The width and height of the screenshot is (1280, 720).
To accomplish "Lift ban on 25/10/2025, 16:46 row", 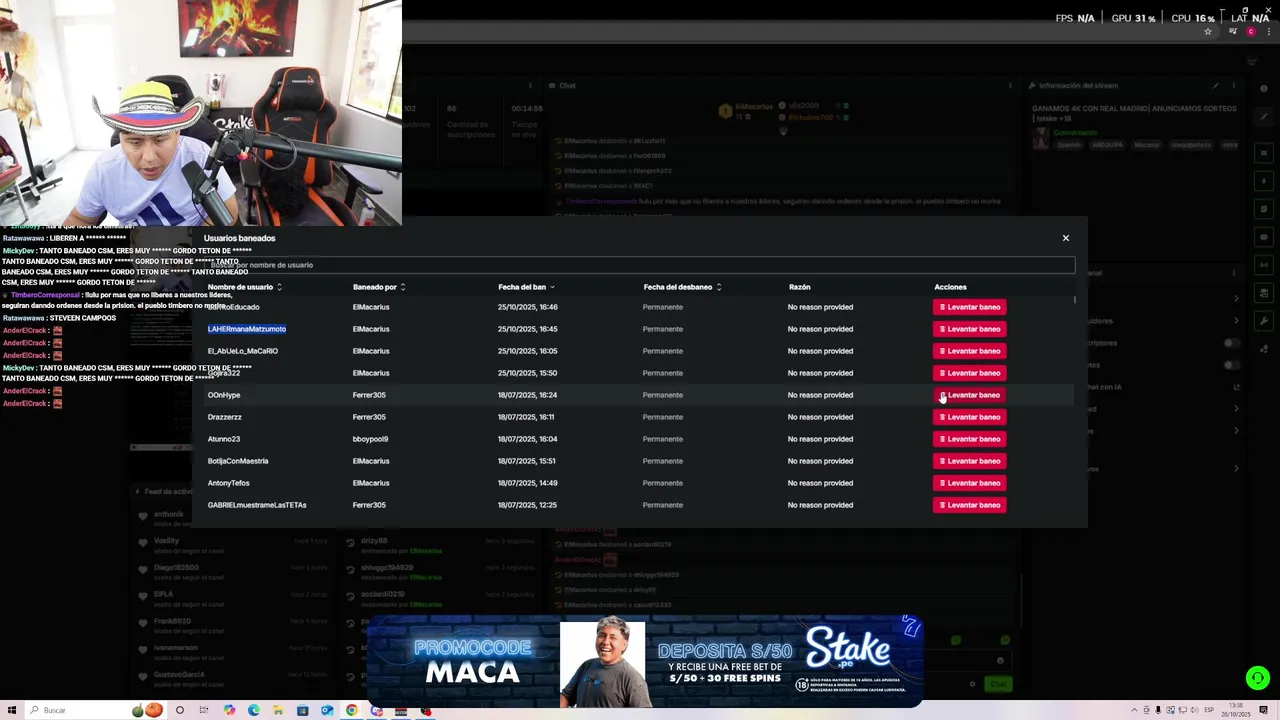I will tap(970, 307).
